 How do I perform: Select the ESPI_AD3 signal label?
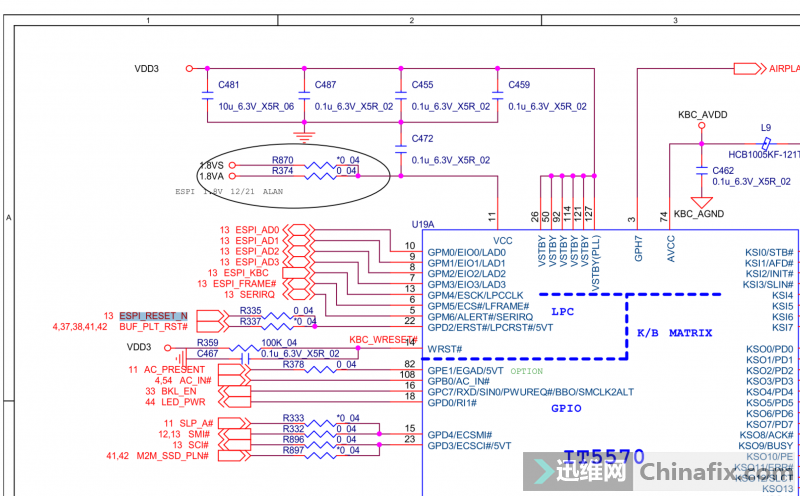[257, 262]
